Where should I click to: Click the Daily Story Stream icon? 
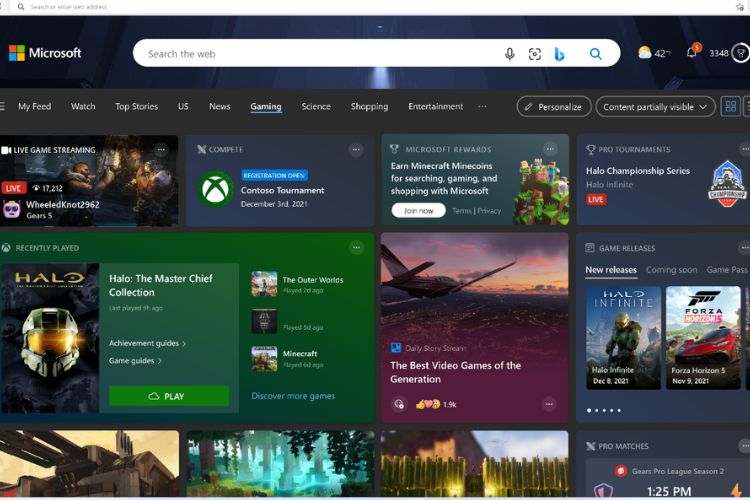396,348
